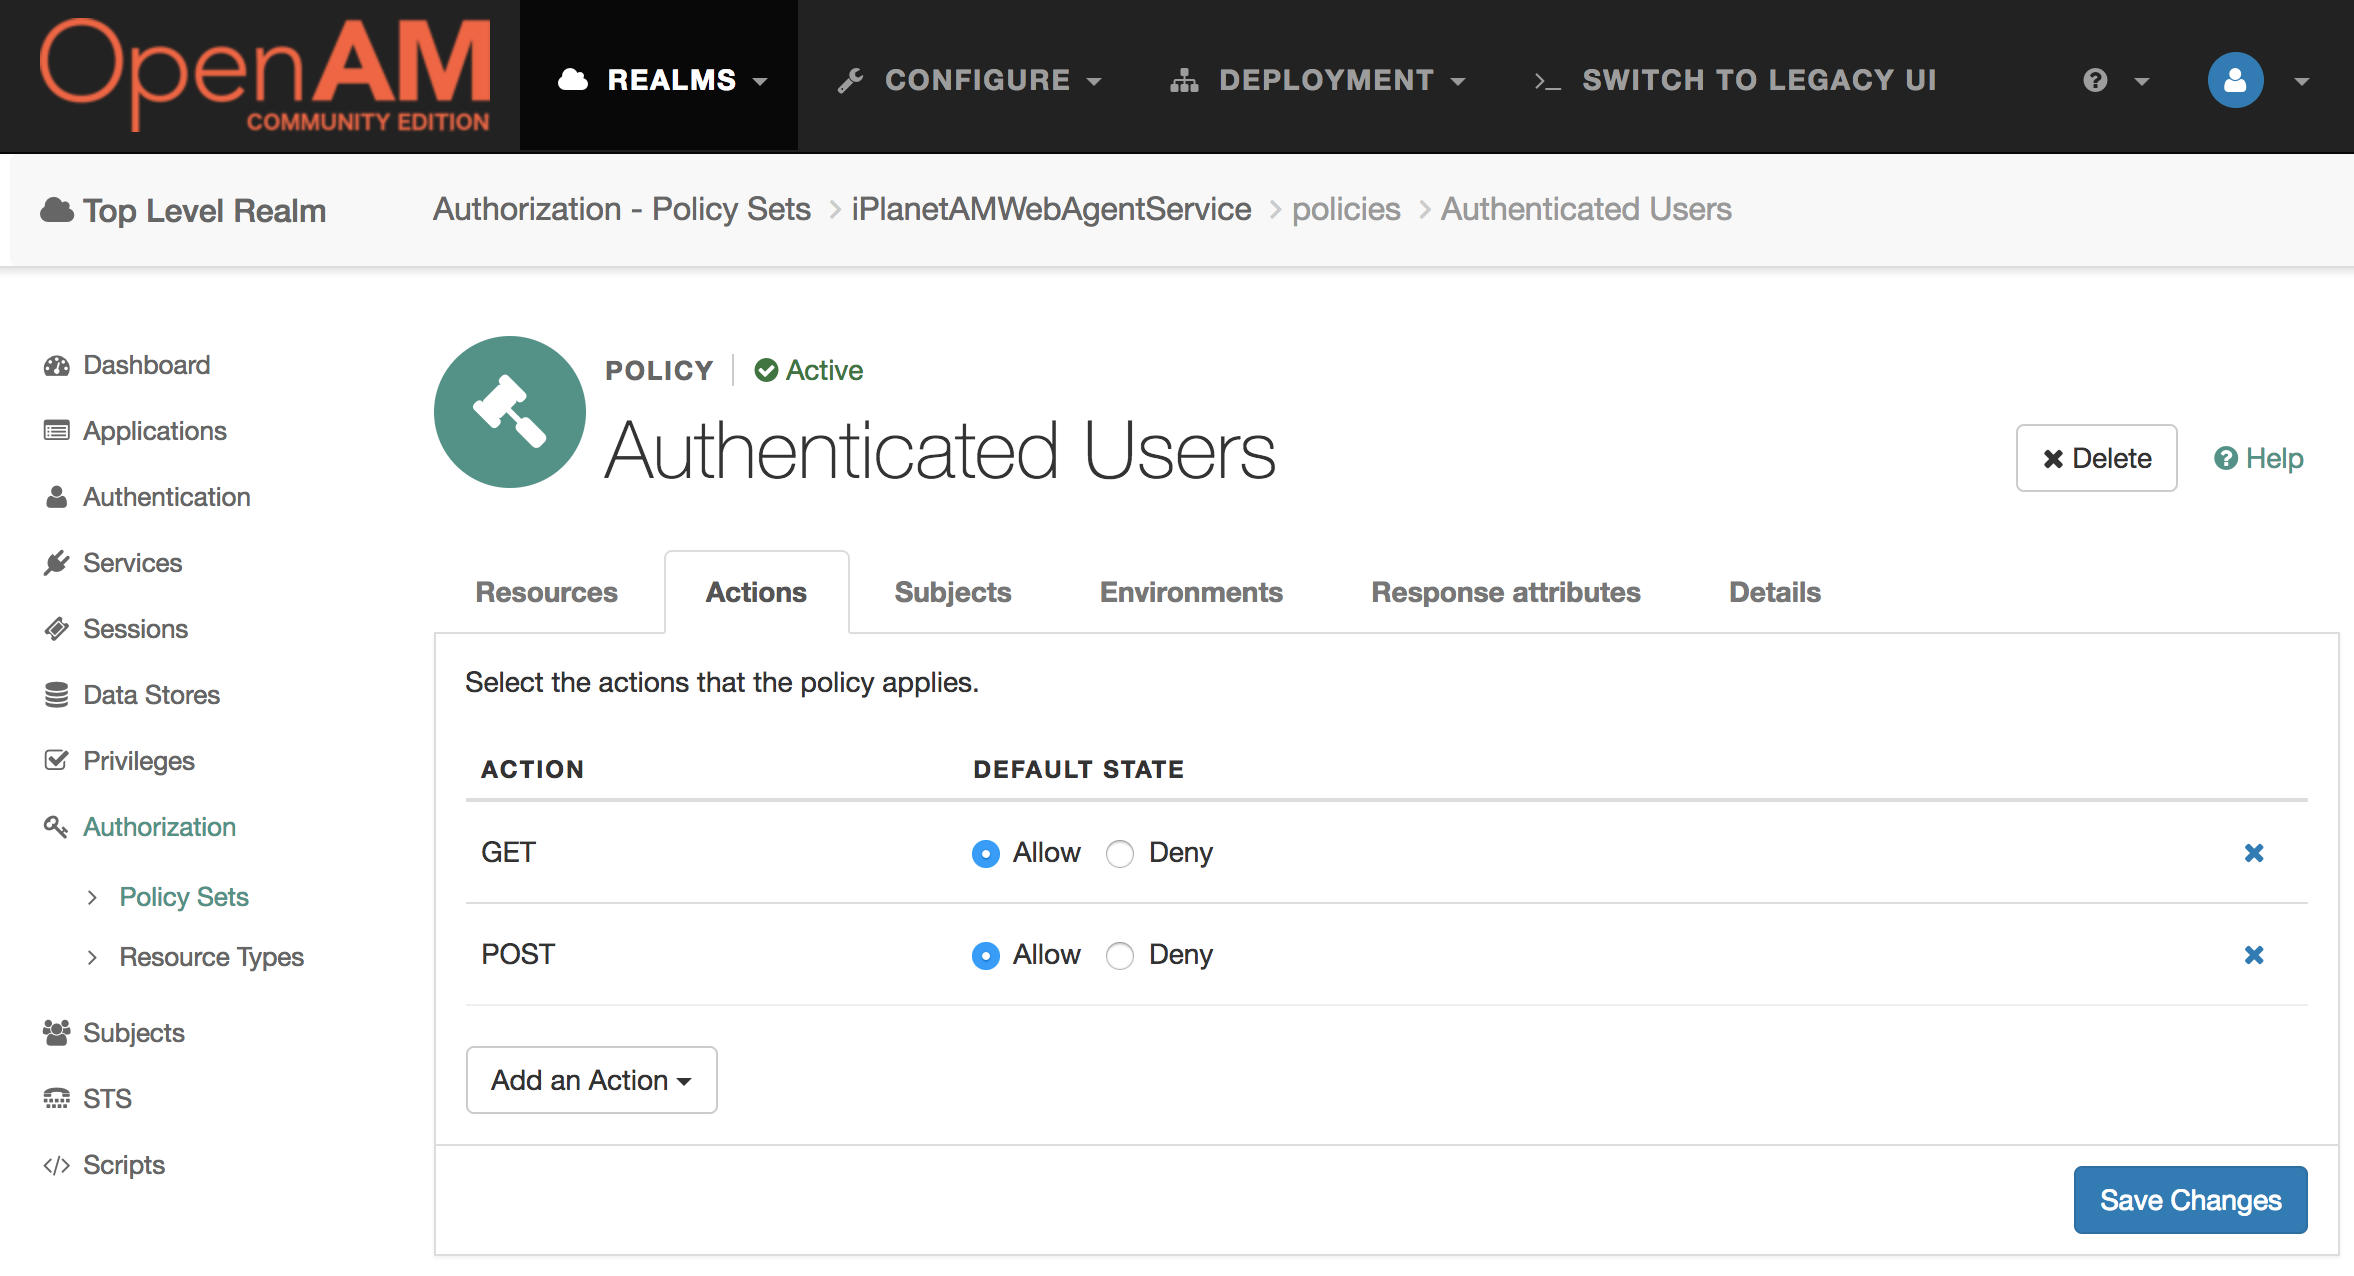The width and height of the screenshot is (2354, 1276).
Task: Remove the GET action with X icon
Action: click(x=2254, y=853)
